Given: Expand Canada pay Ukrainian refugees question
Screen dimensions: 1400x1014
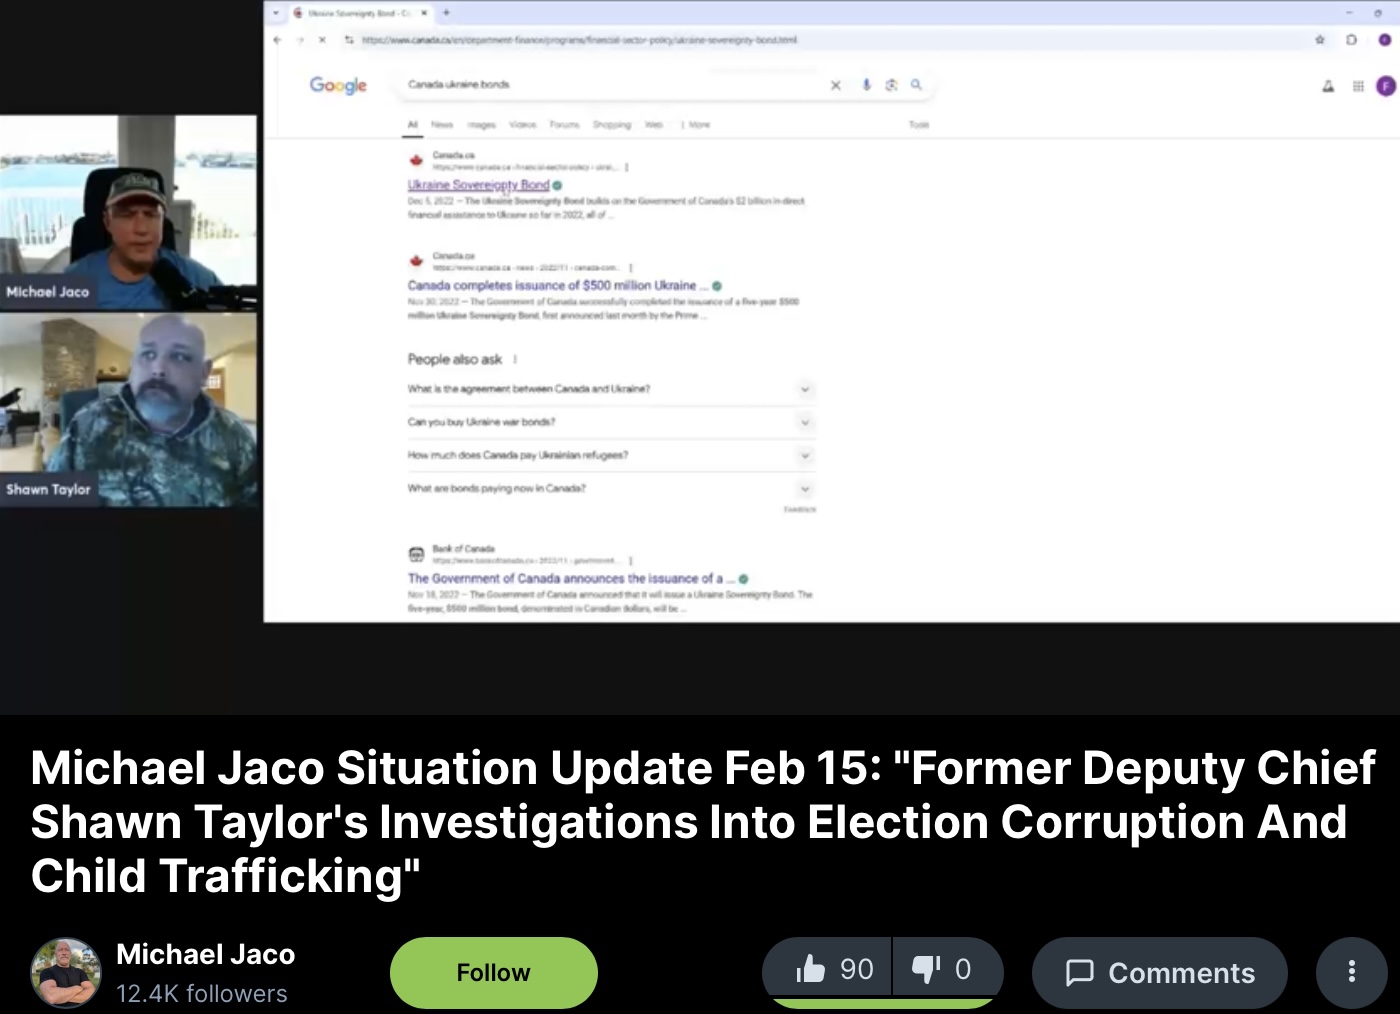Looking at the screenshot, I should coord(611,455).
